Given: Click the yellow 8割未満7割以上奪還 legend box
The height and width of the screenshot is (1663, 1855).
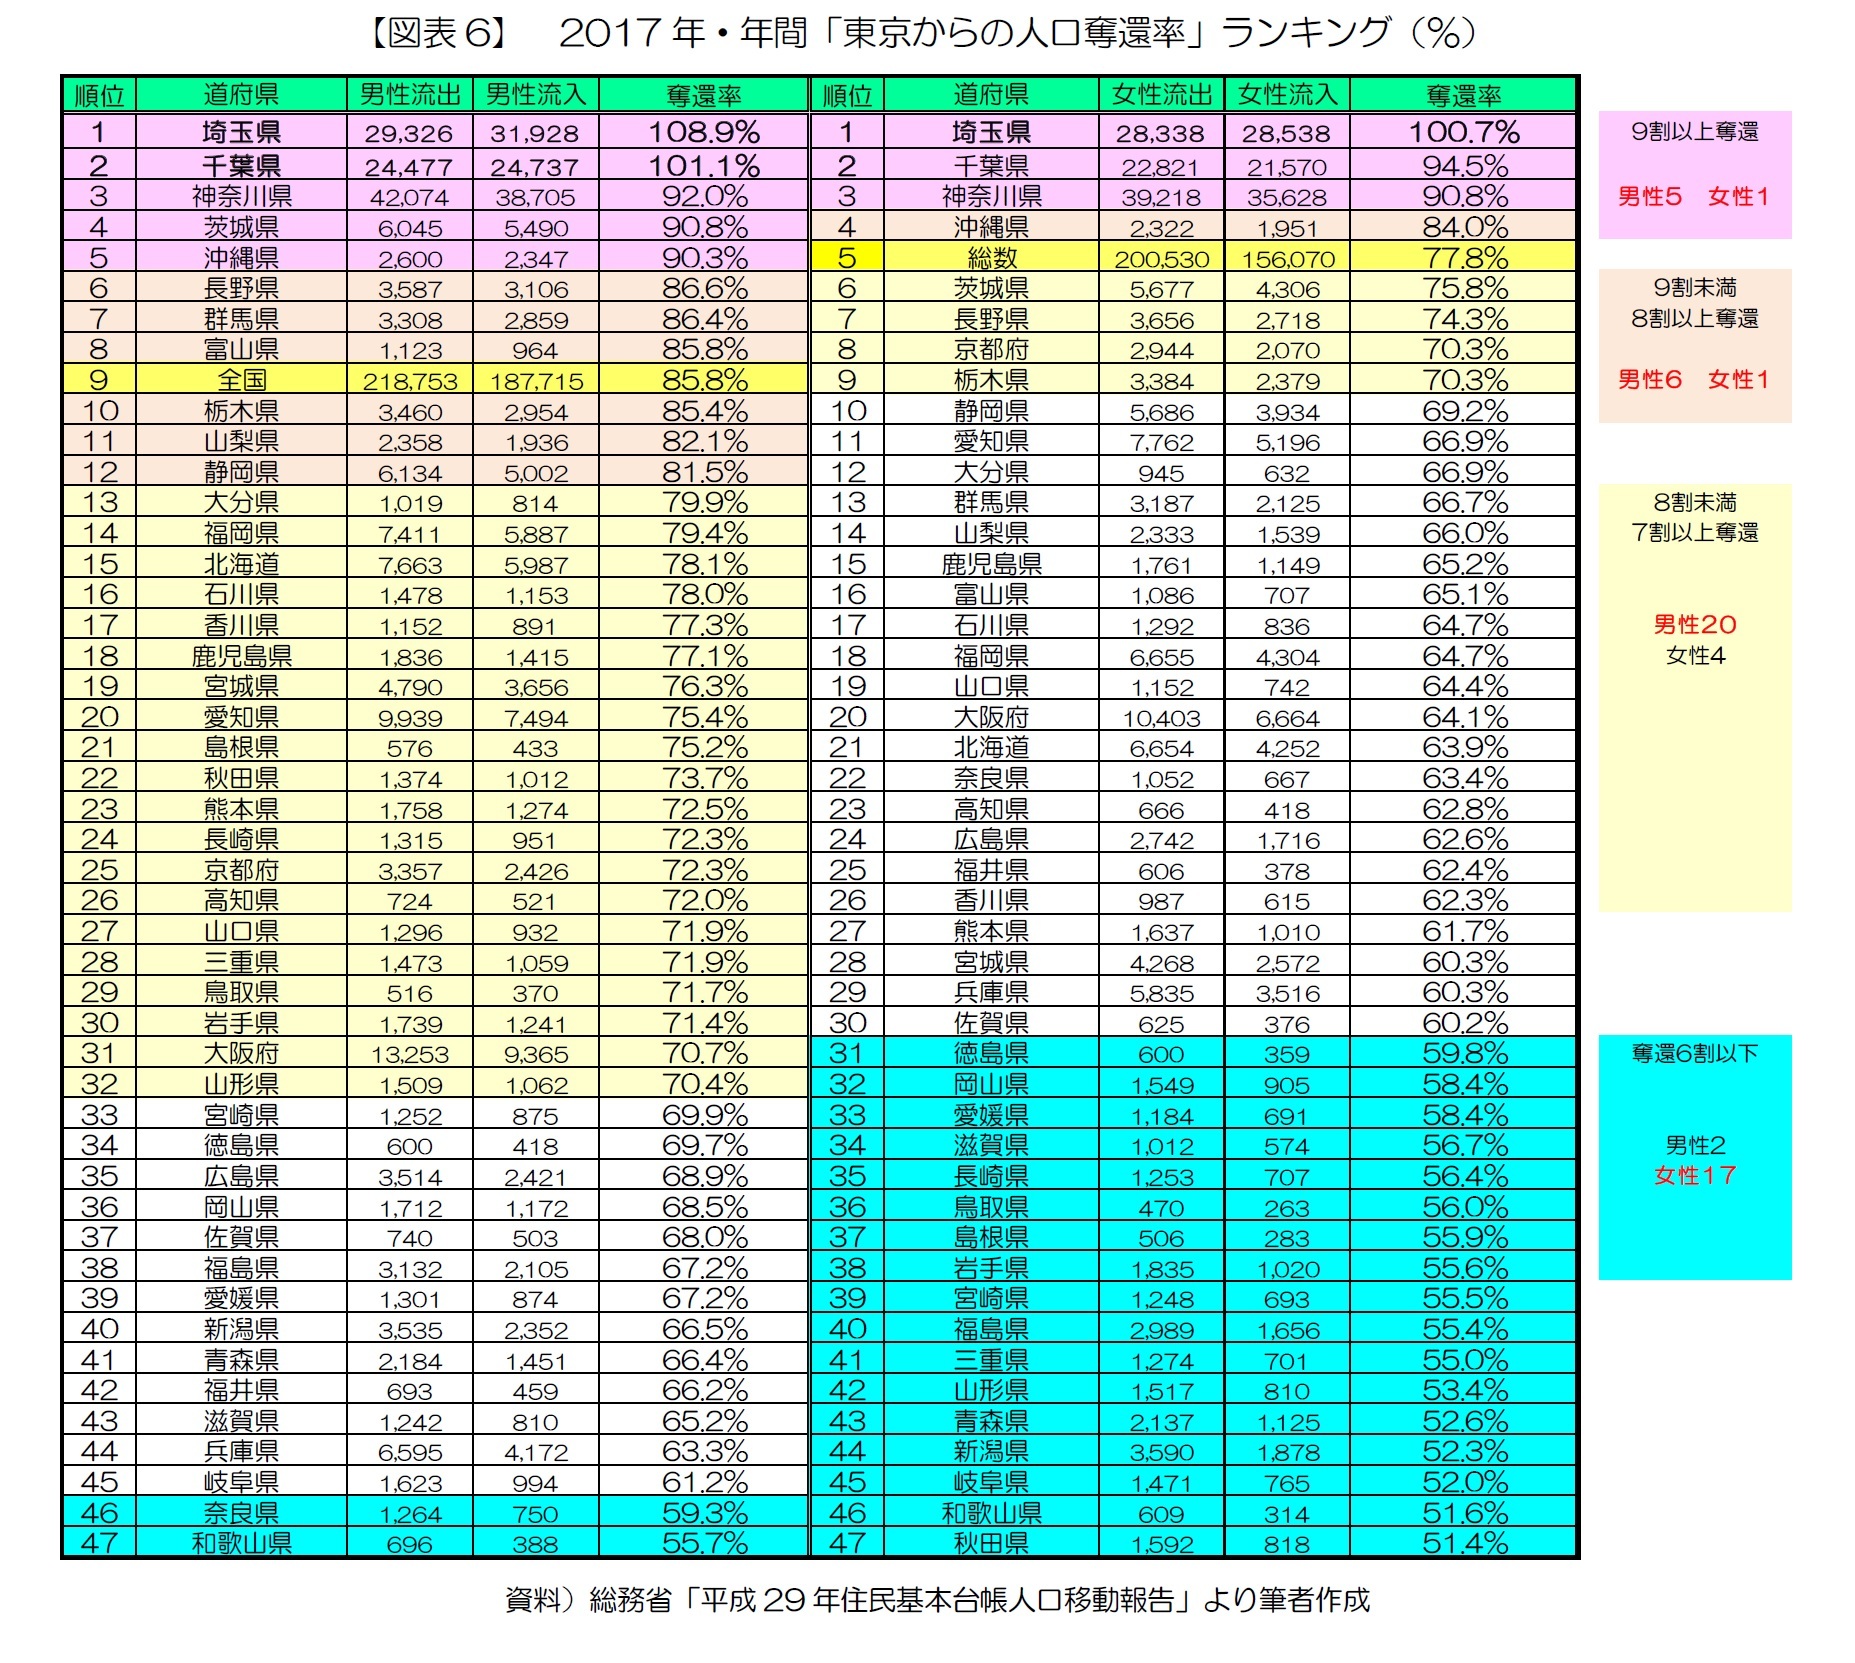Looking at the screenshot, I should pos(1694,697).
